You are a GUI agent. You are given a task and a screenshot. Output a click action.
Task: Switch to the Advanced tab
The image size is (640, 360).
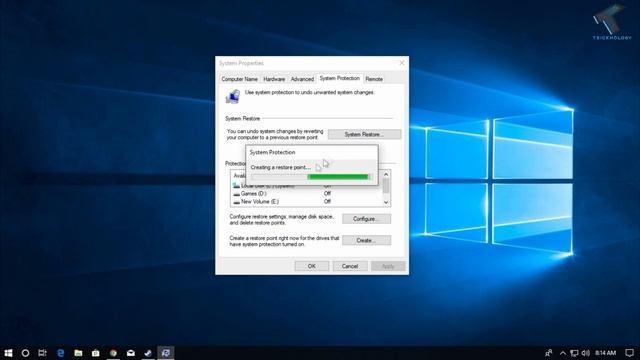(302, 79)
